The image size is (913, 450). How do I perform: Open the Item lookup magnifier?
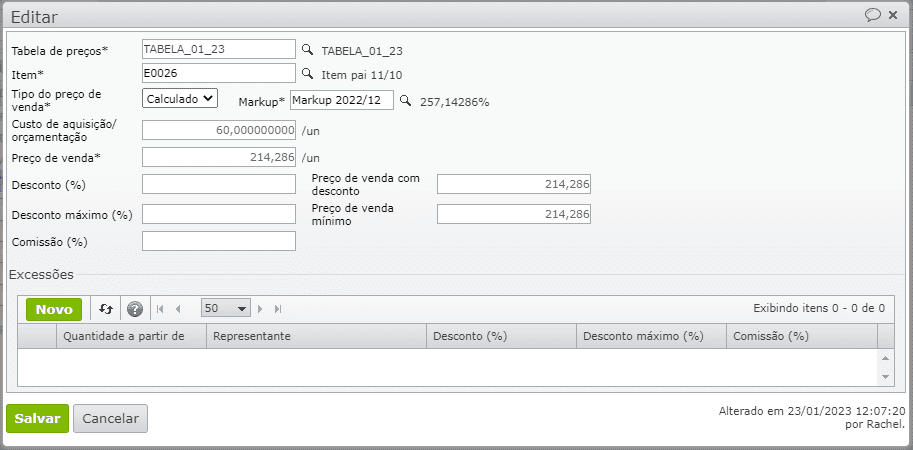(308, 73)
